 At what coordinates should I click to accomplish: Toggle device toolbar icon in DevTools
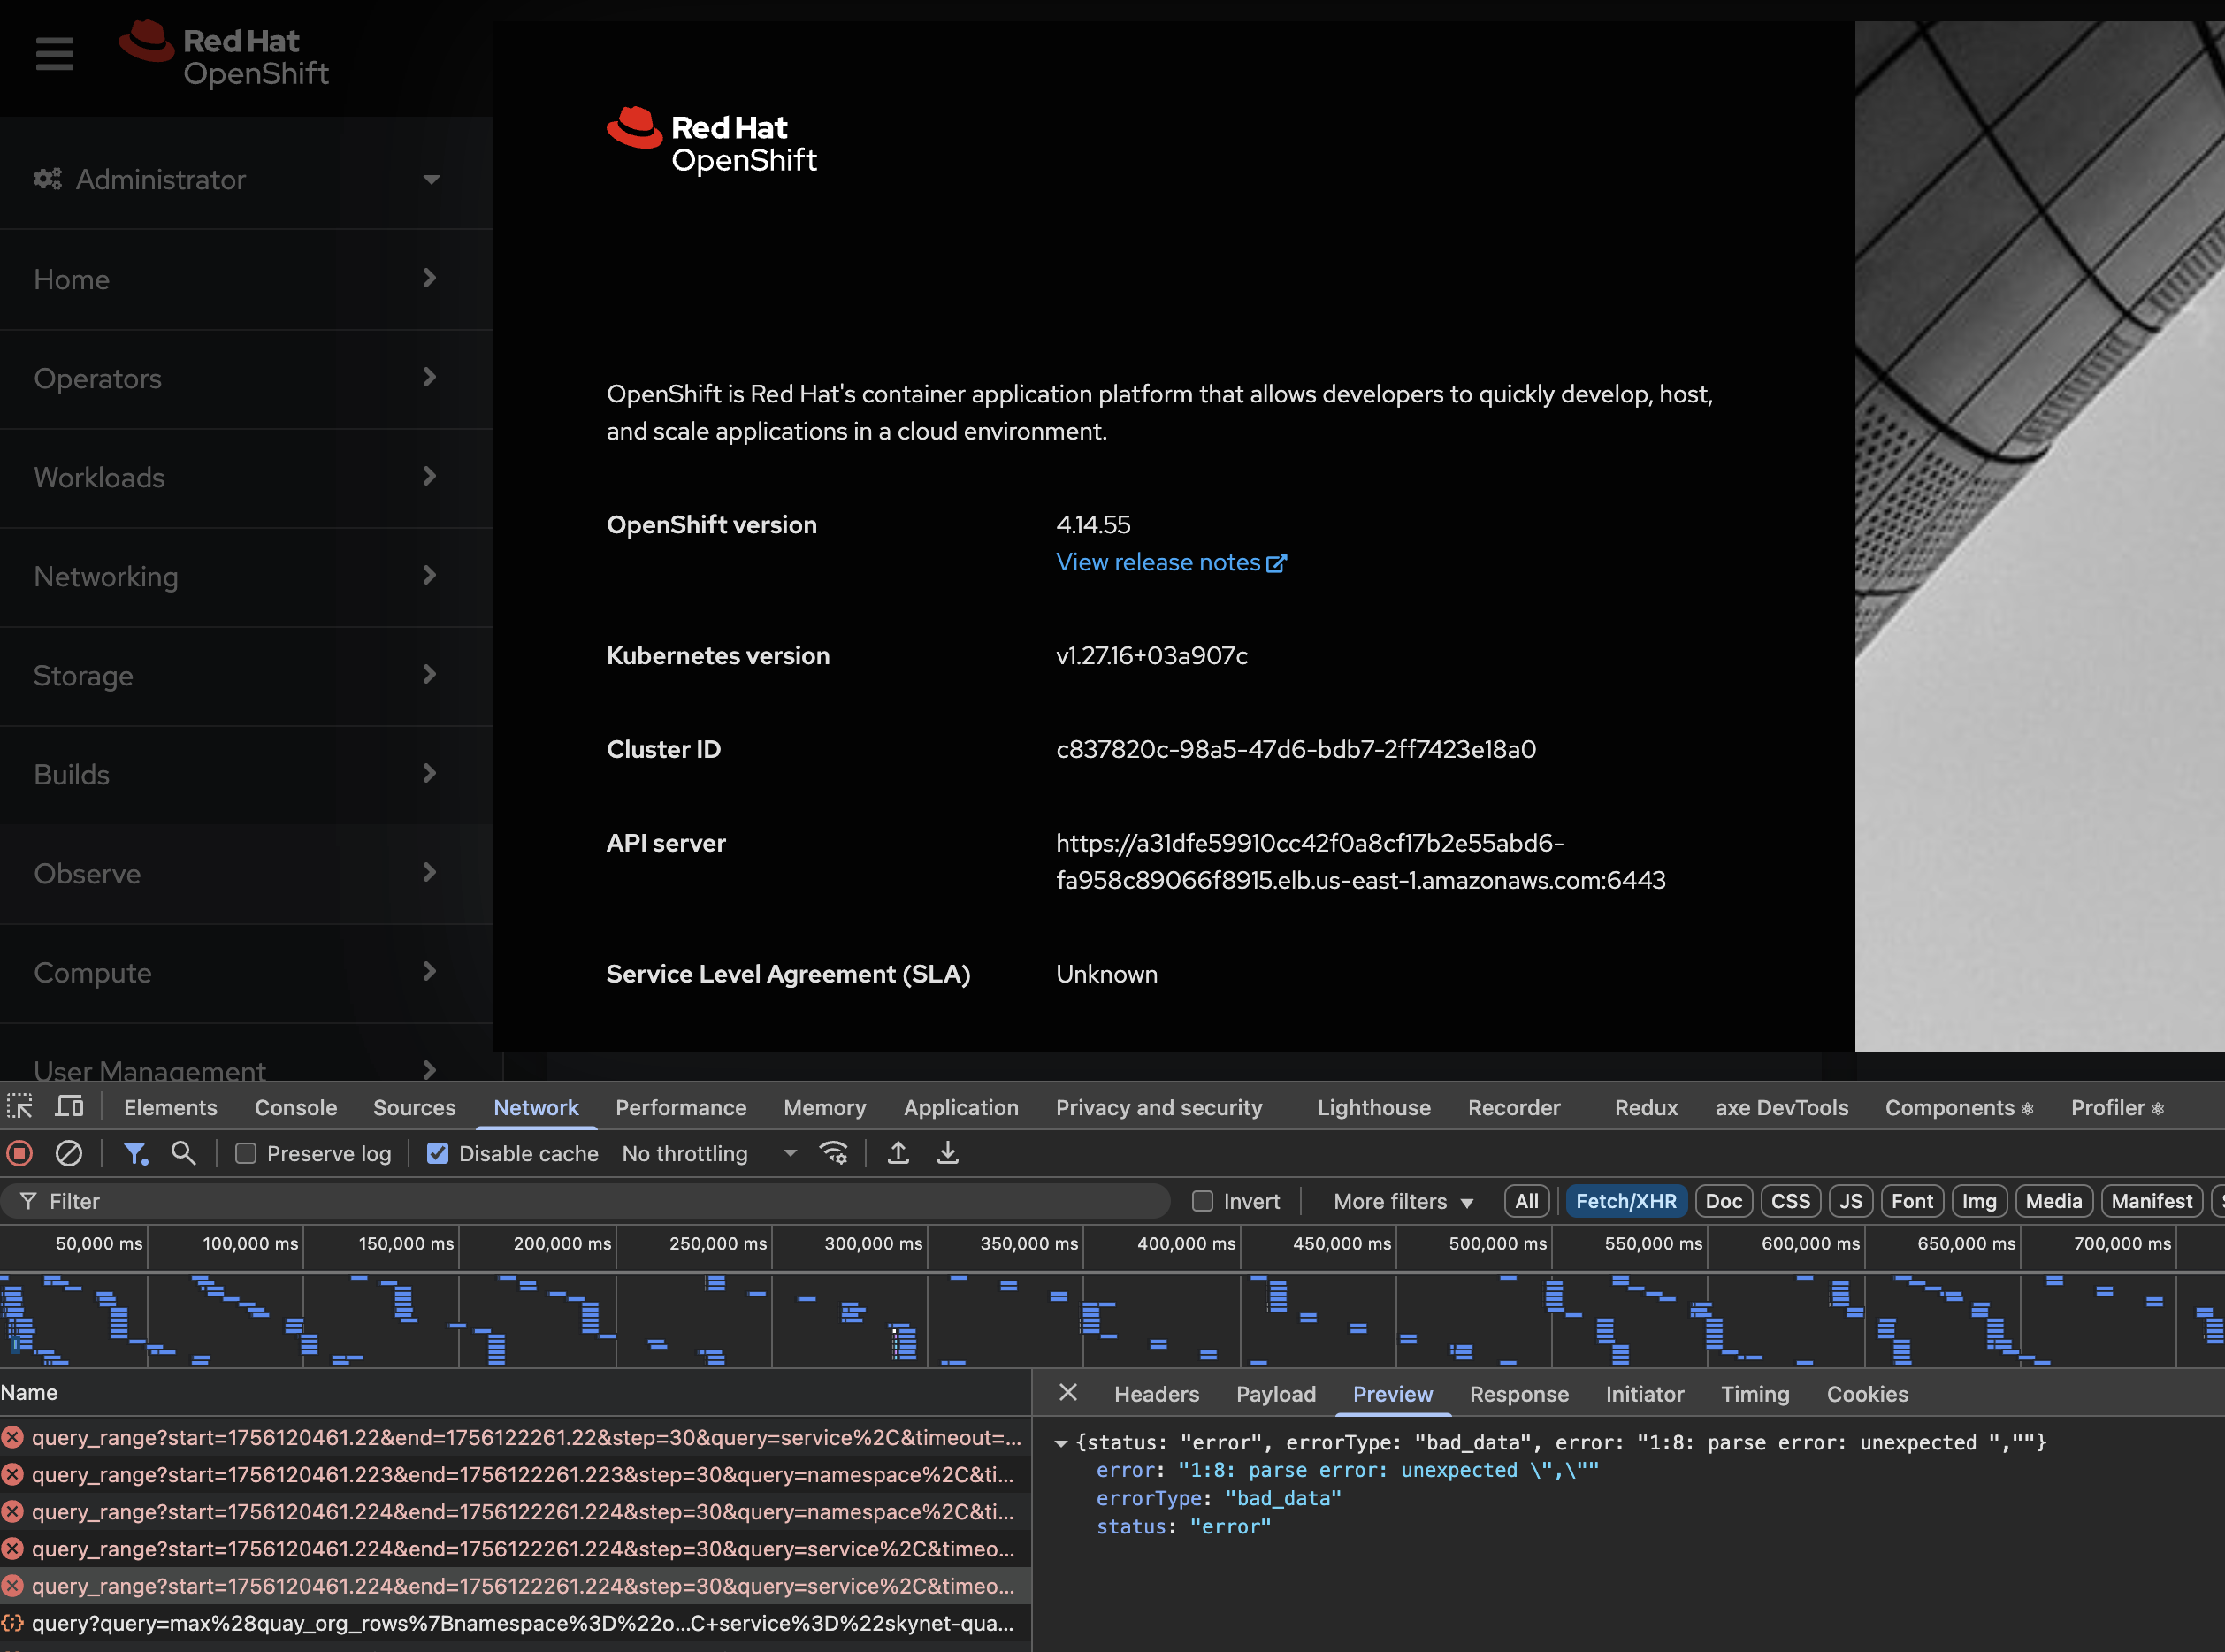[x=69, y=1107]
